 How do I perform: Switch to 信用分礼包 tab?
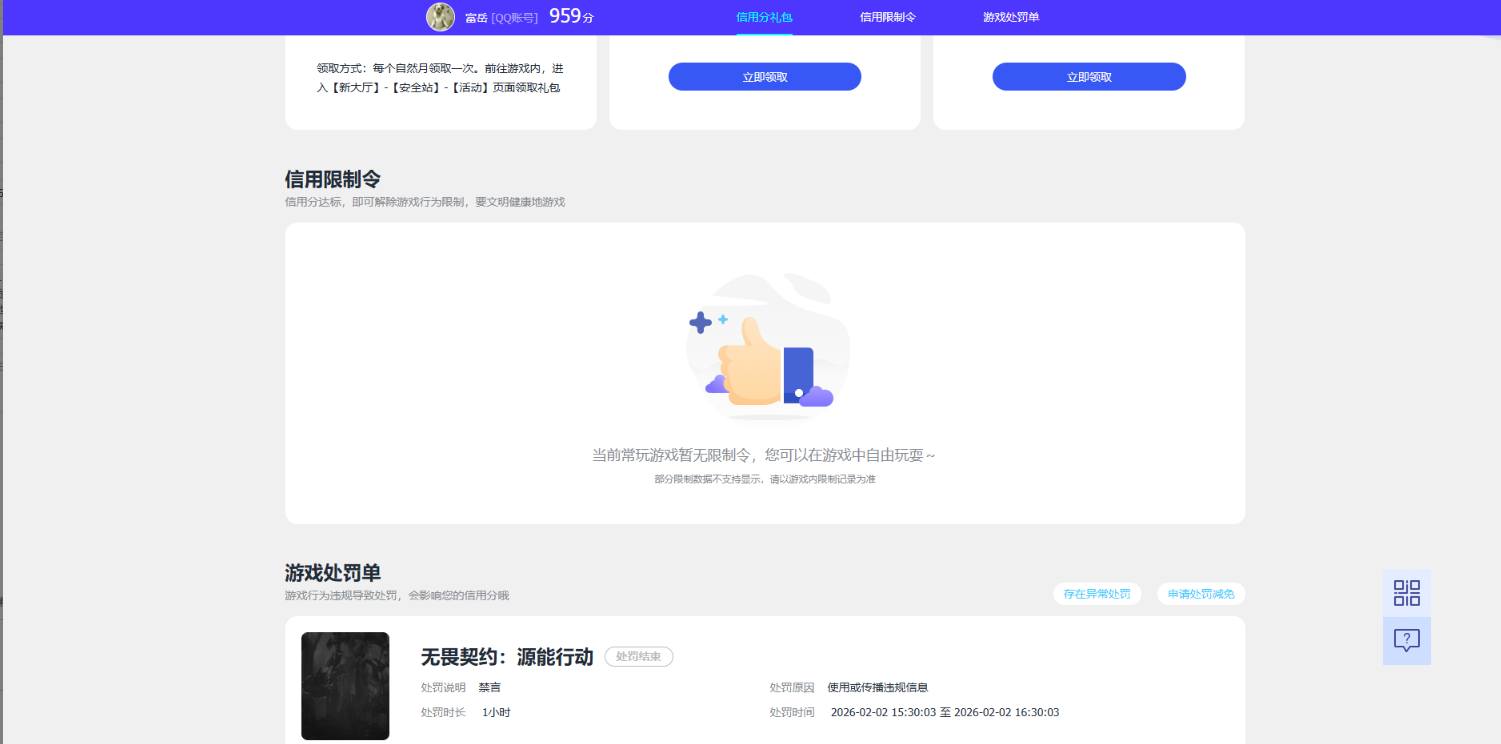pyautogui.click(x=764, y=17)
